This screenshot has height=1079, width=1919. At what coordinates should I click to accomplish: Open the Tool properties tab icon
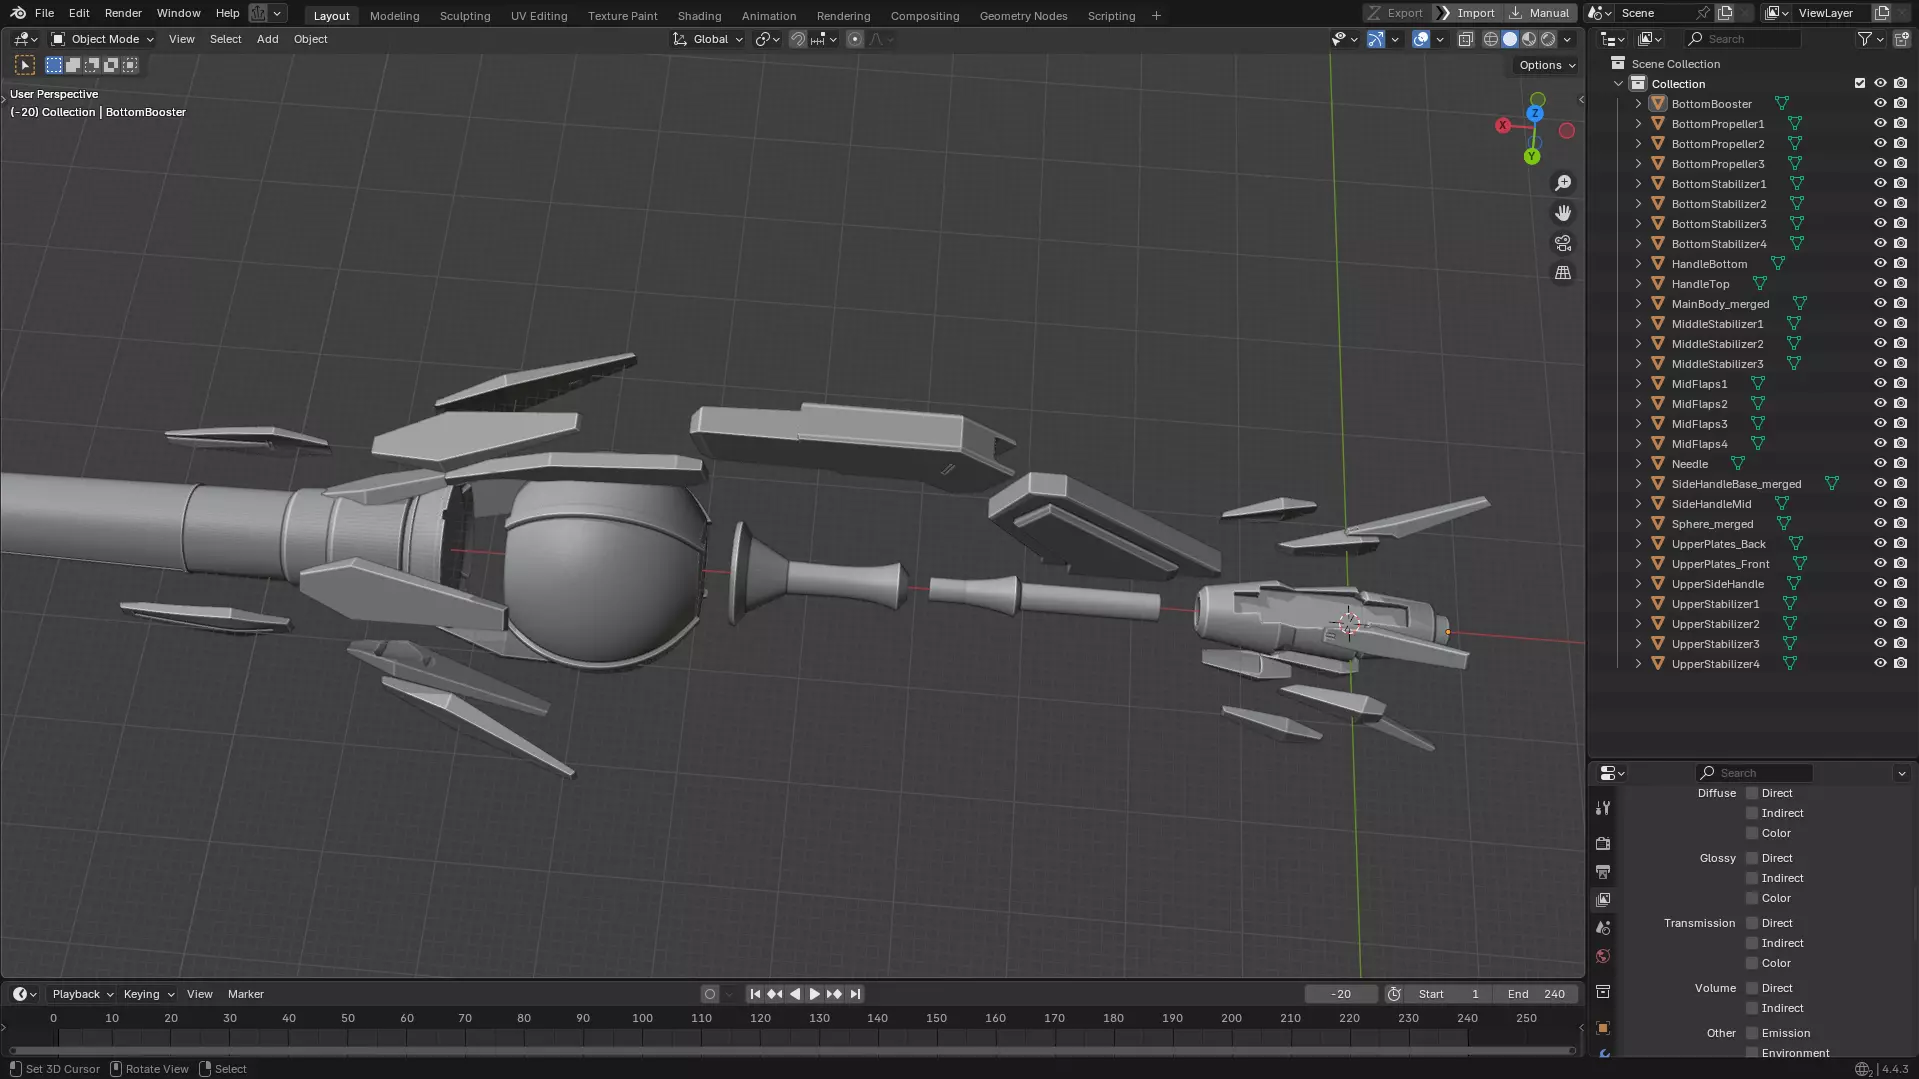click(x=1603, y=808)
